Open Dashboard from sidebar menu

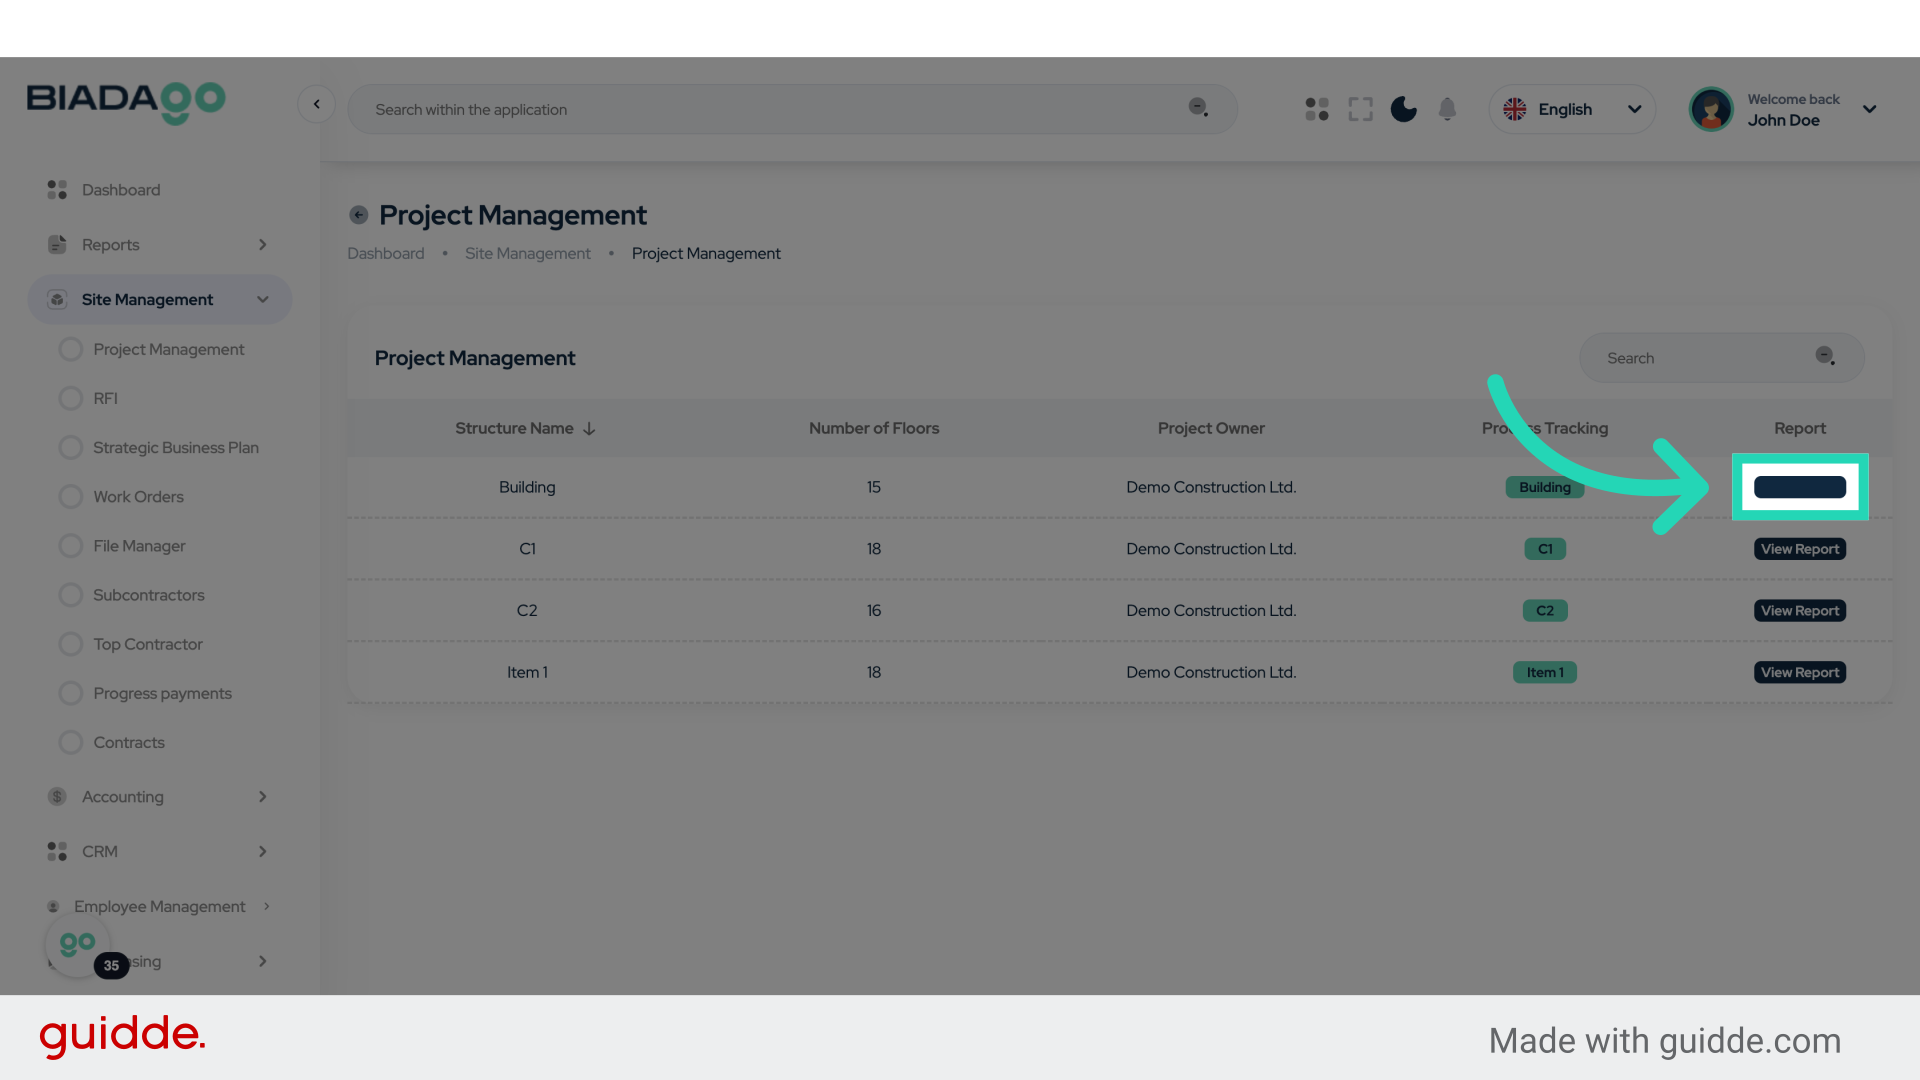pyautogui.click(x=120, y=190)
